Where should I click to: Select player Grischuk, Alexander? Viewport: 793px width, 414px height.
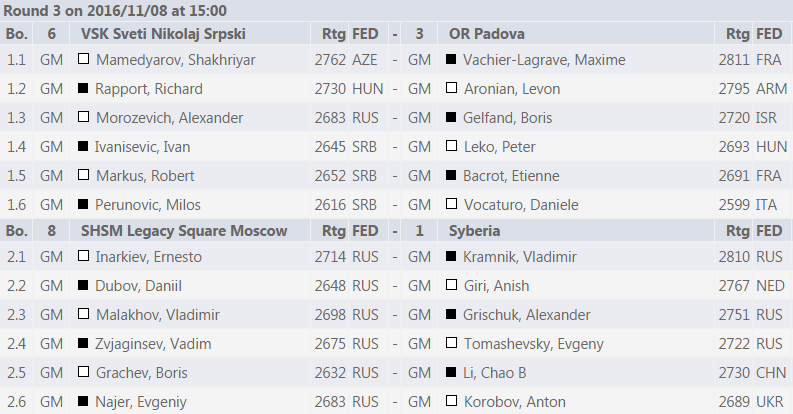tap(526, 315)
